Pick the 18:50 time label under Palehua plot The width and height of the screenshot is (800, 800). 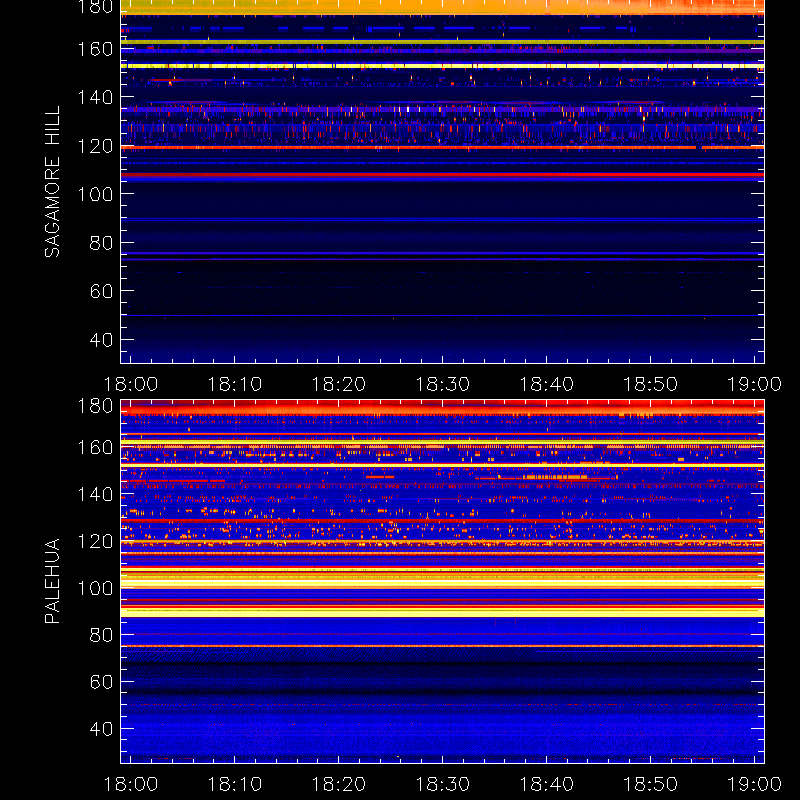651,784
